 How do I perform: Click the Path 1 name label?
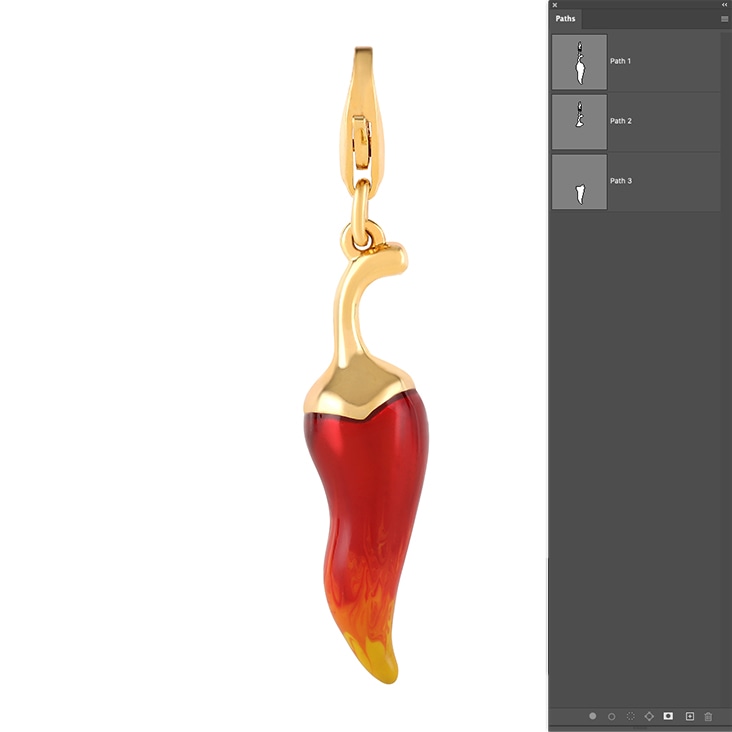(621, 62)
